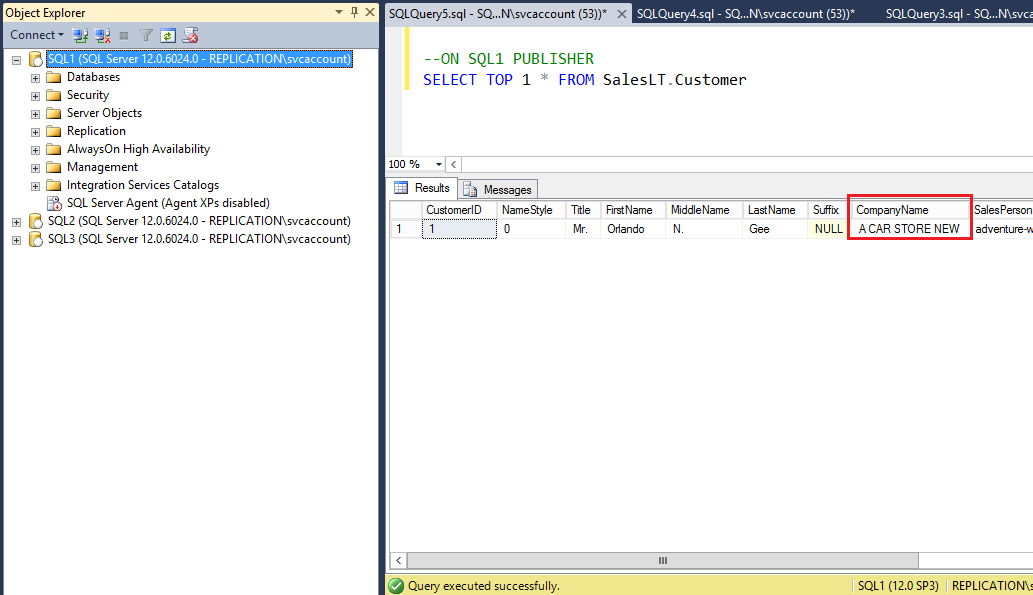This screenshot has width=1033, height=595.
Task: Click the MiddleName column header
Action: click(x=704, y=210)
